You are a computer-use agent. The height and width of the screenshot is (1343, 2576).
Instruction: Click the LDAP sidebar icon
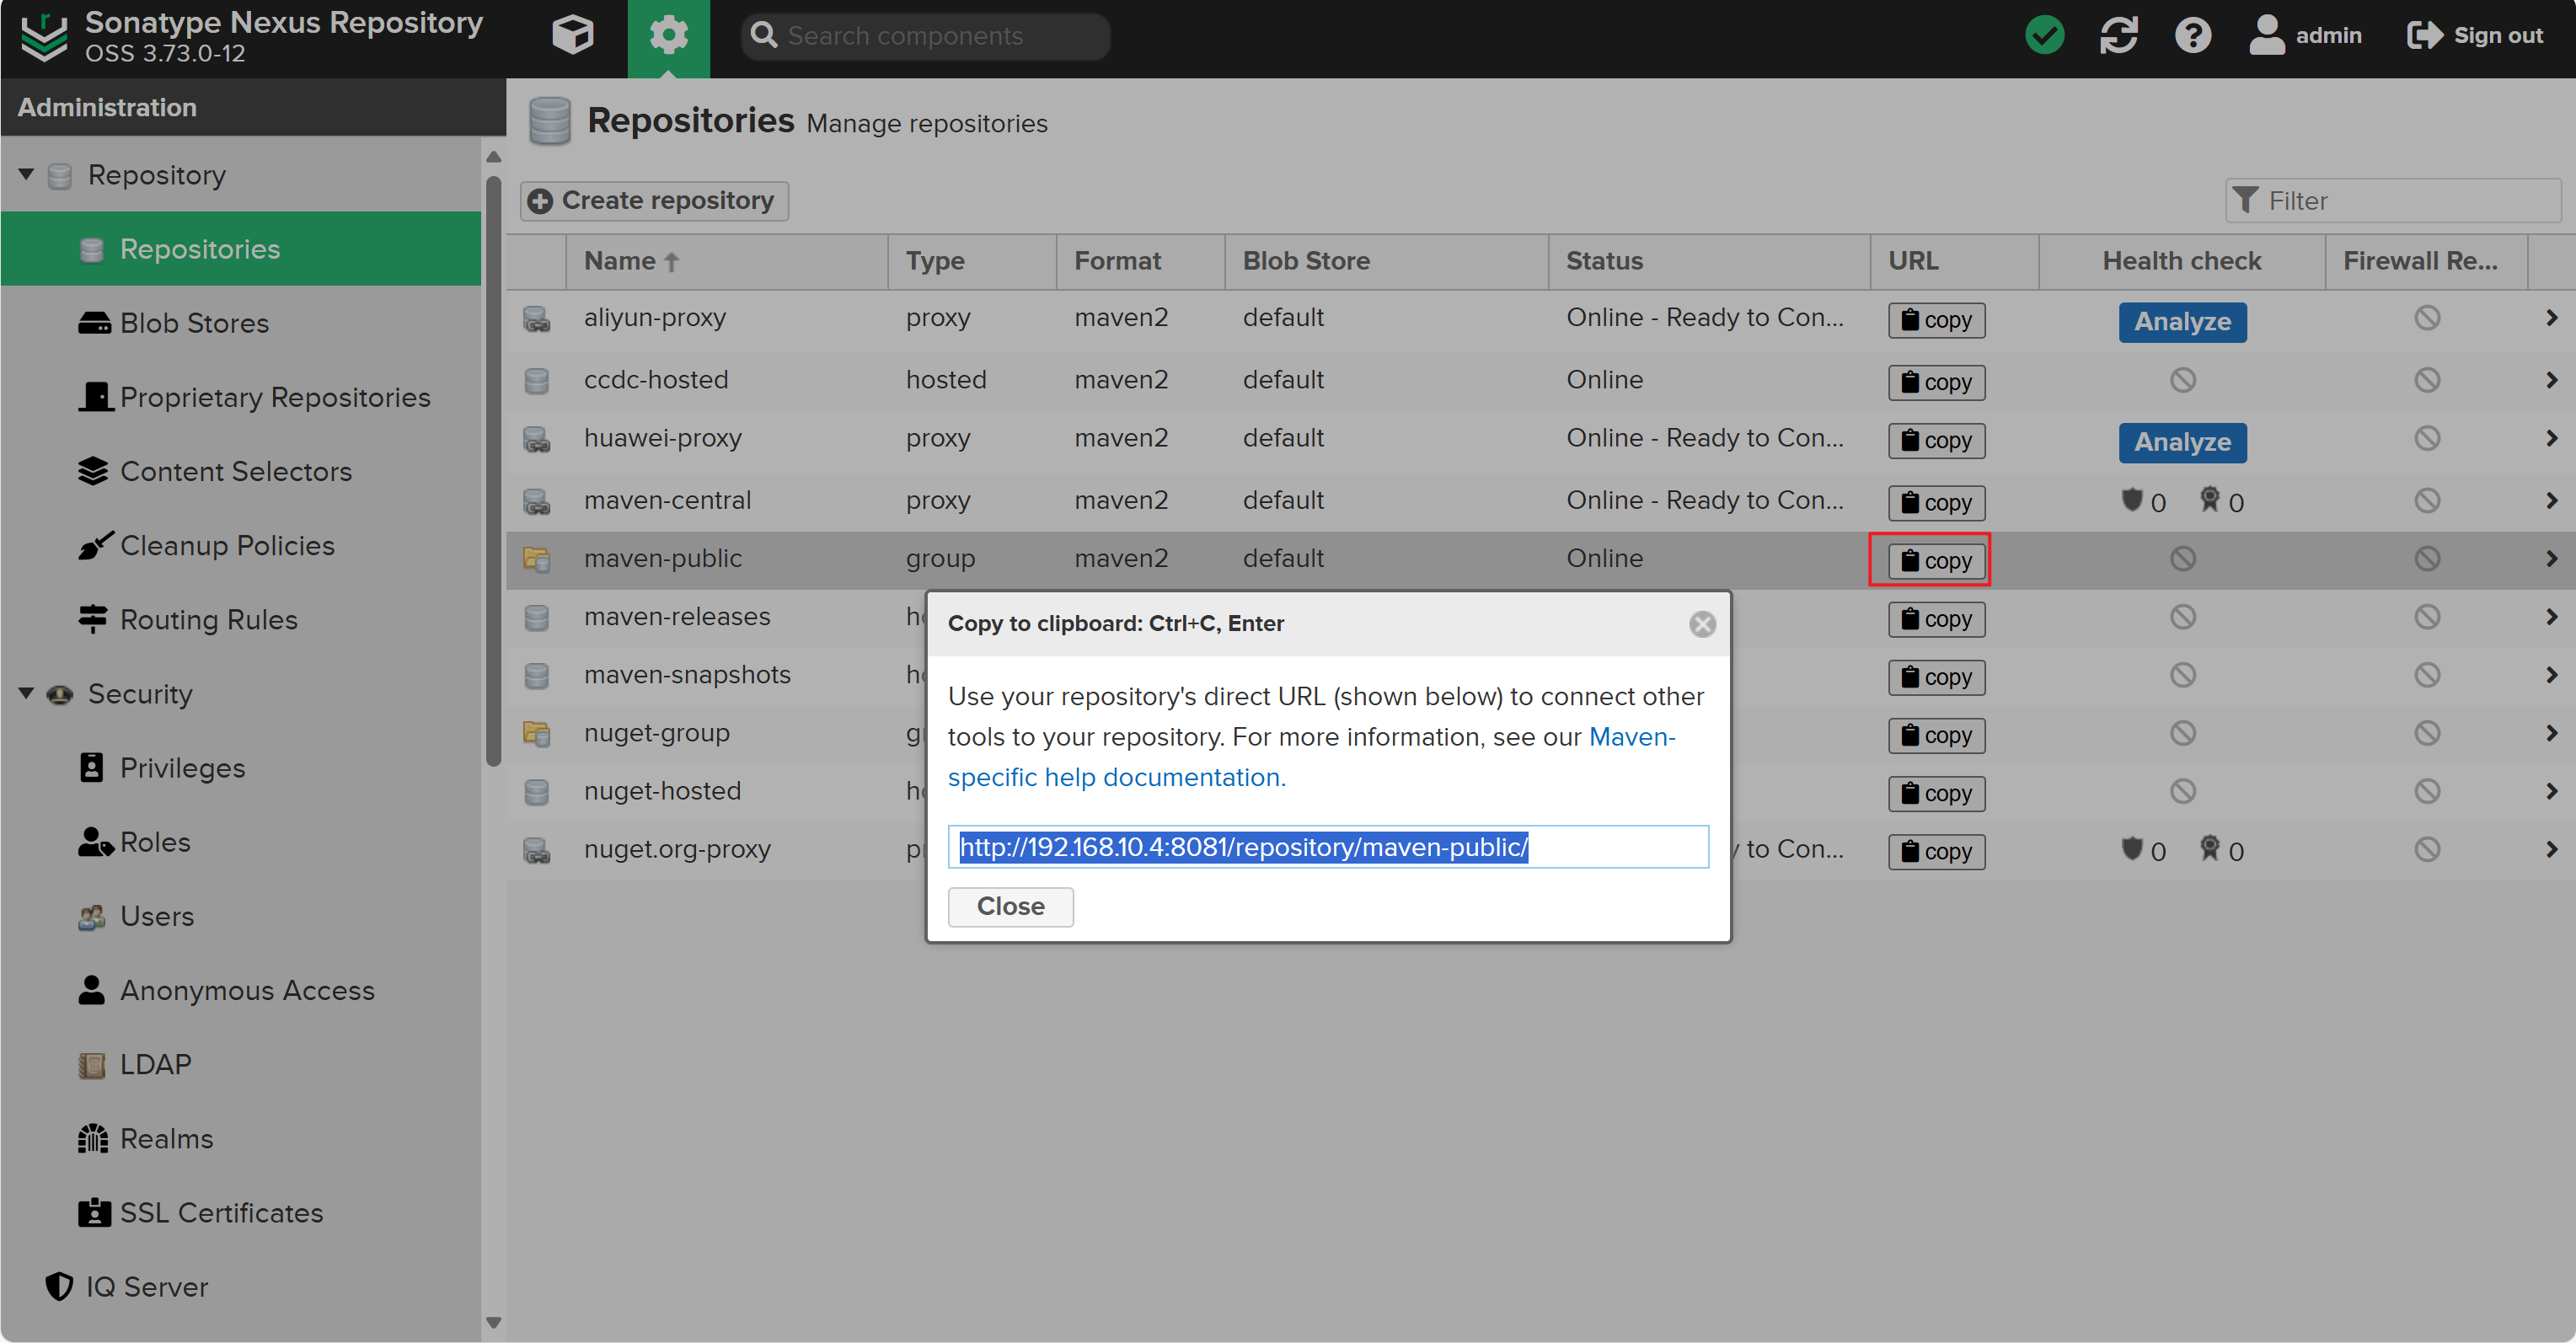92,1065
